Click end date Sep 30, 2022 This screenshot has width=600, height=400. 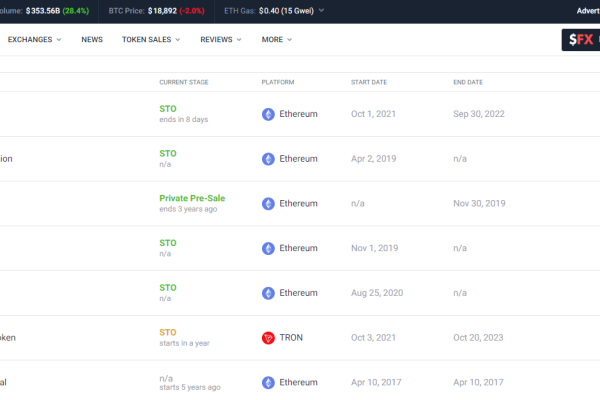coord(479,114)
